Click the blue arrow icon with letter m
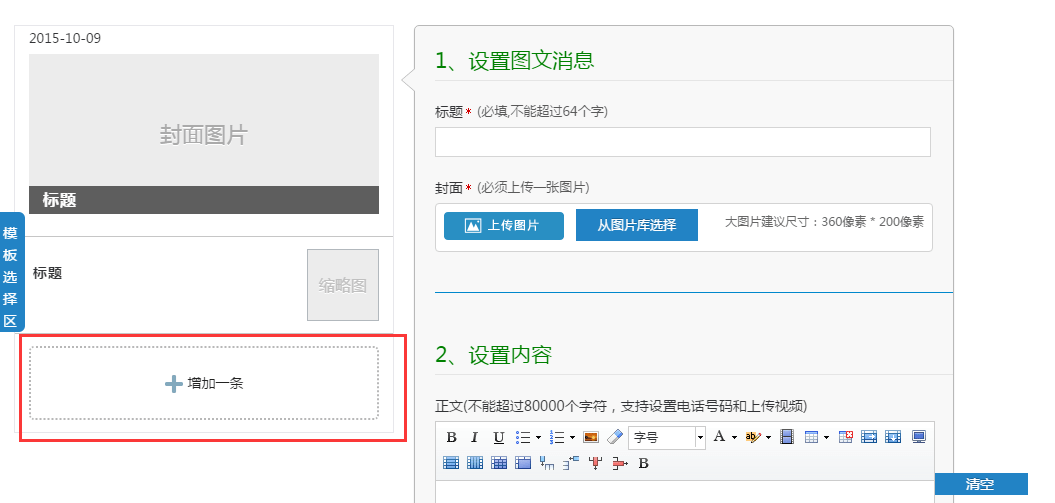The width and height of the screenshot is (1055, 503). (x=547, y=463)
